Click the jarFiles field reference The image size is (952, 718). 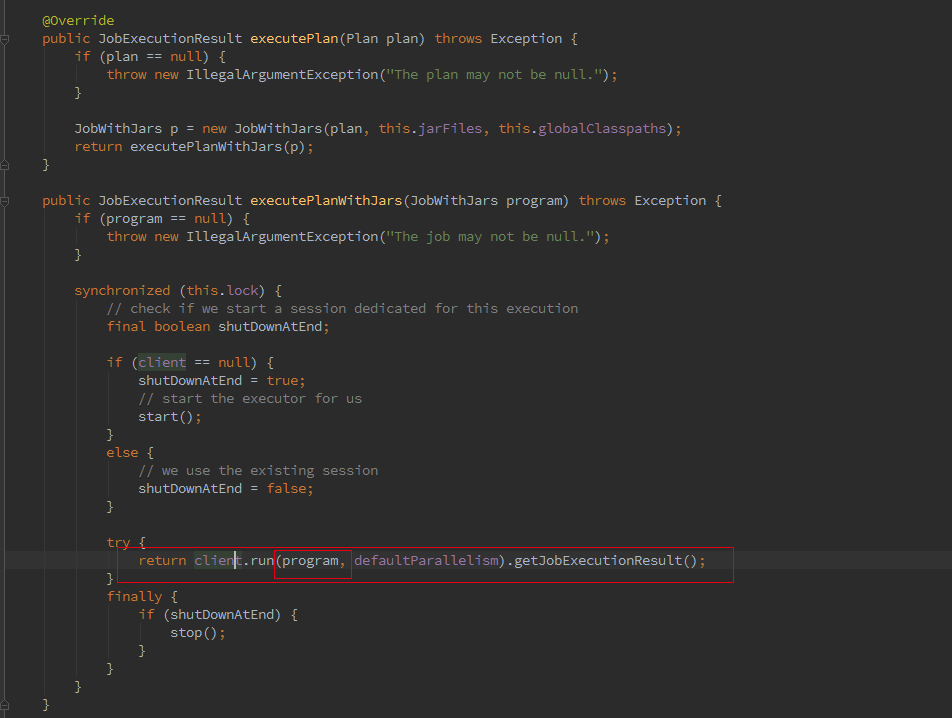coord(450,129)
